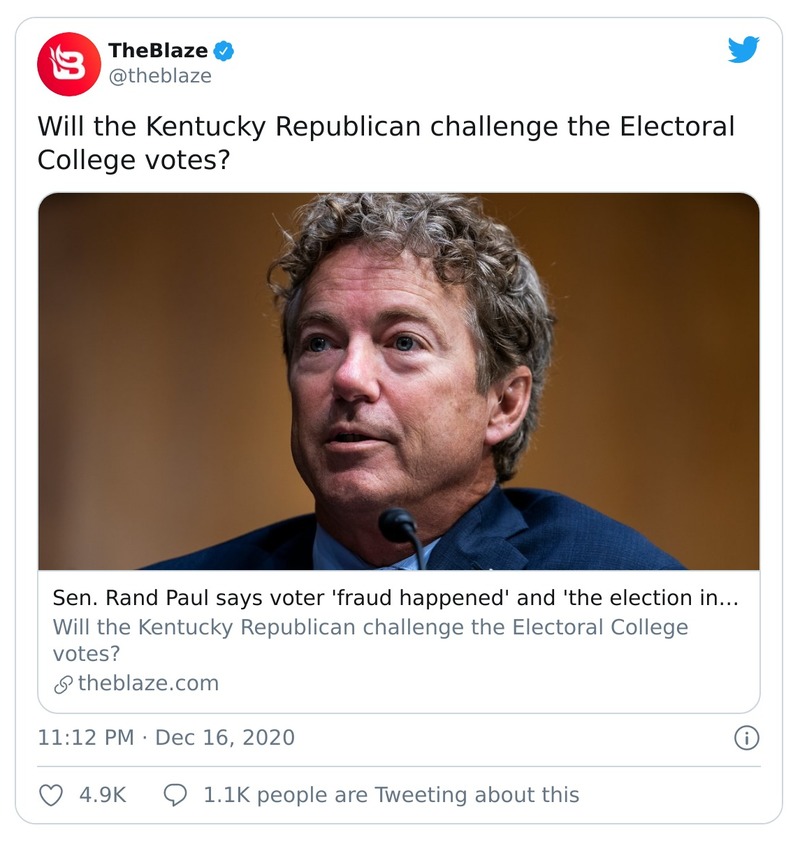
Task: Click the 11:12 PM timestamp
Action: point(85,738)
